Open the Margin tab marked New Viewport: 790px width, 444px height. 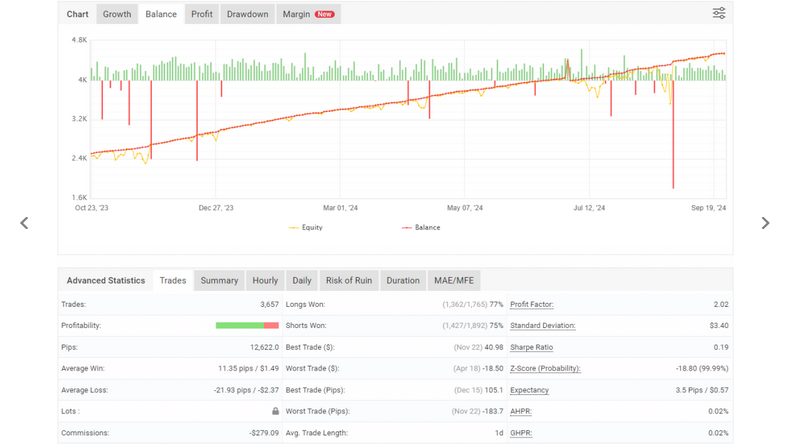[x=308, y=14]
